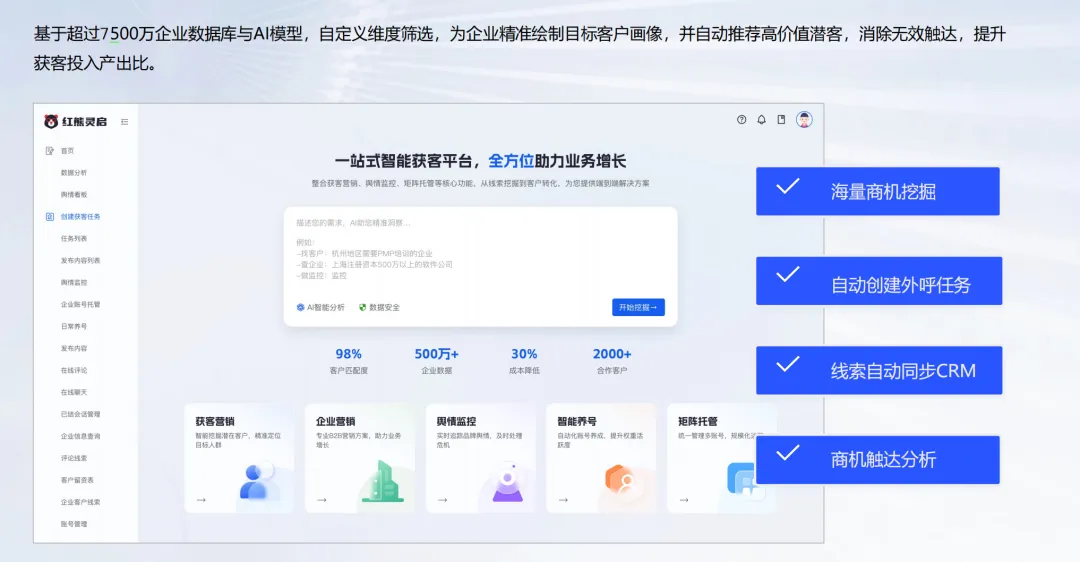
Task: Go to 舆情监控 sidebar item
Action: [x=74, y=282]
